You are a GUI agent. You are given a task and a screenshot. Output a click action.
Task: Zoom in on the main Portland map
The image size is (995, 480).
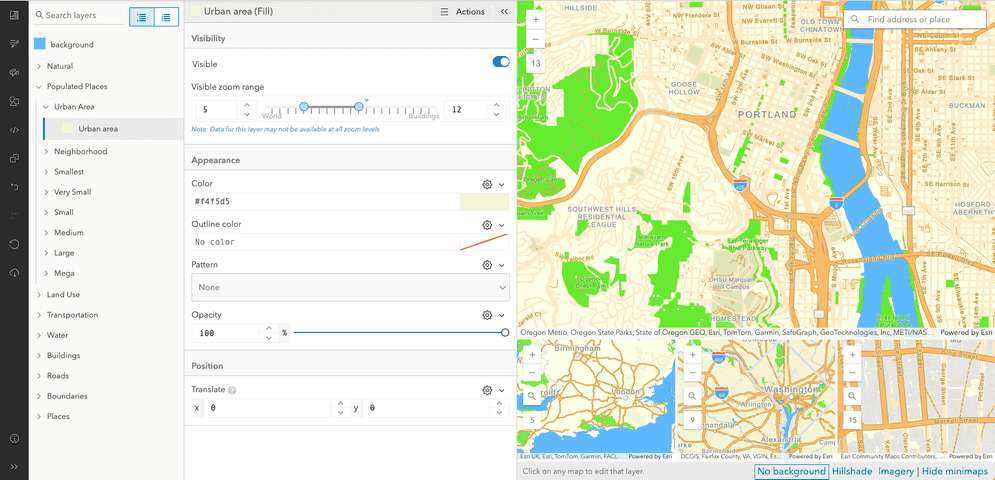(x=536, y=20)
